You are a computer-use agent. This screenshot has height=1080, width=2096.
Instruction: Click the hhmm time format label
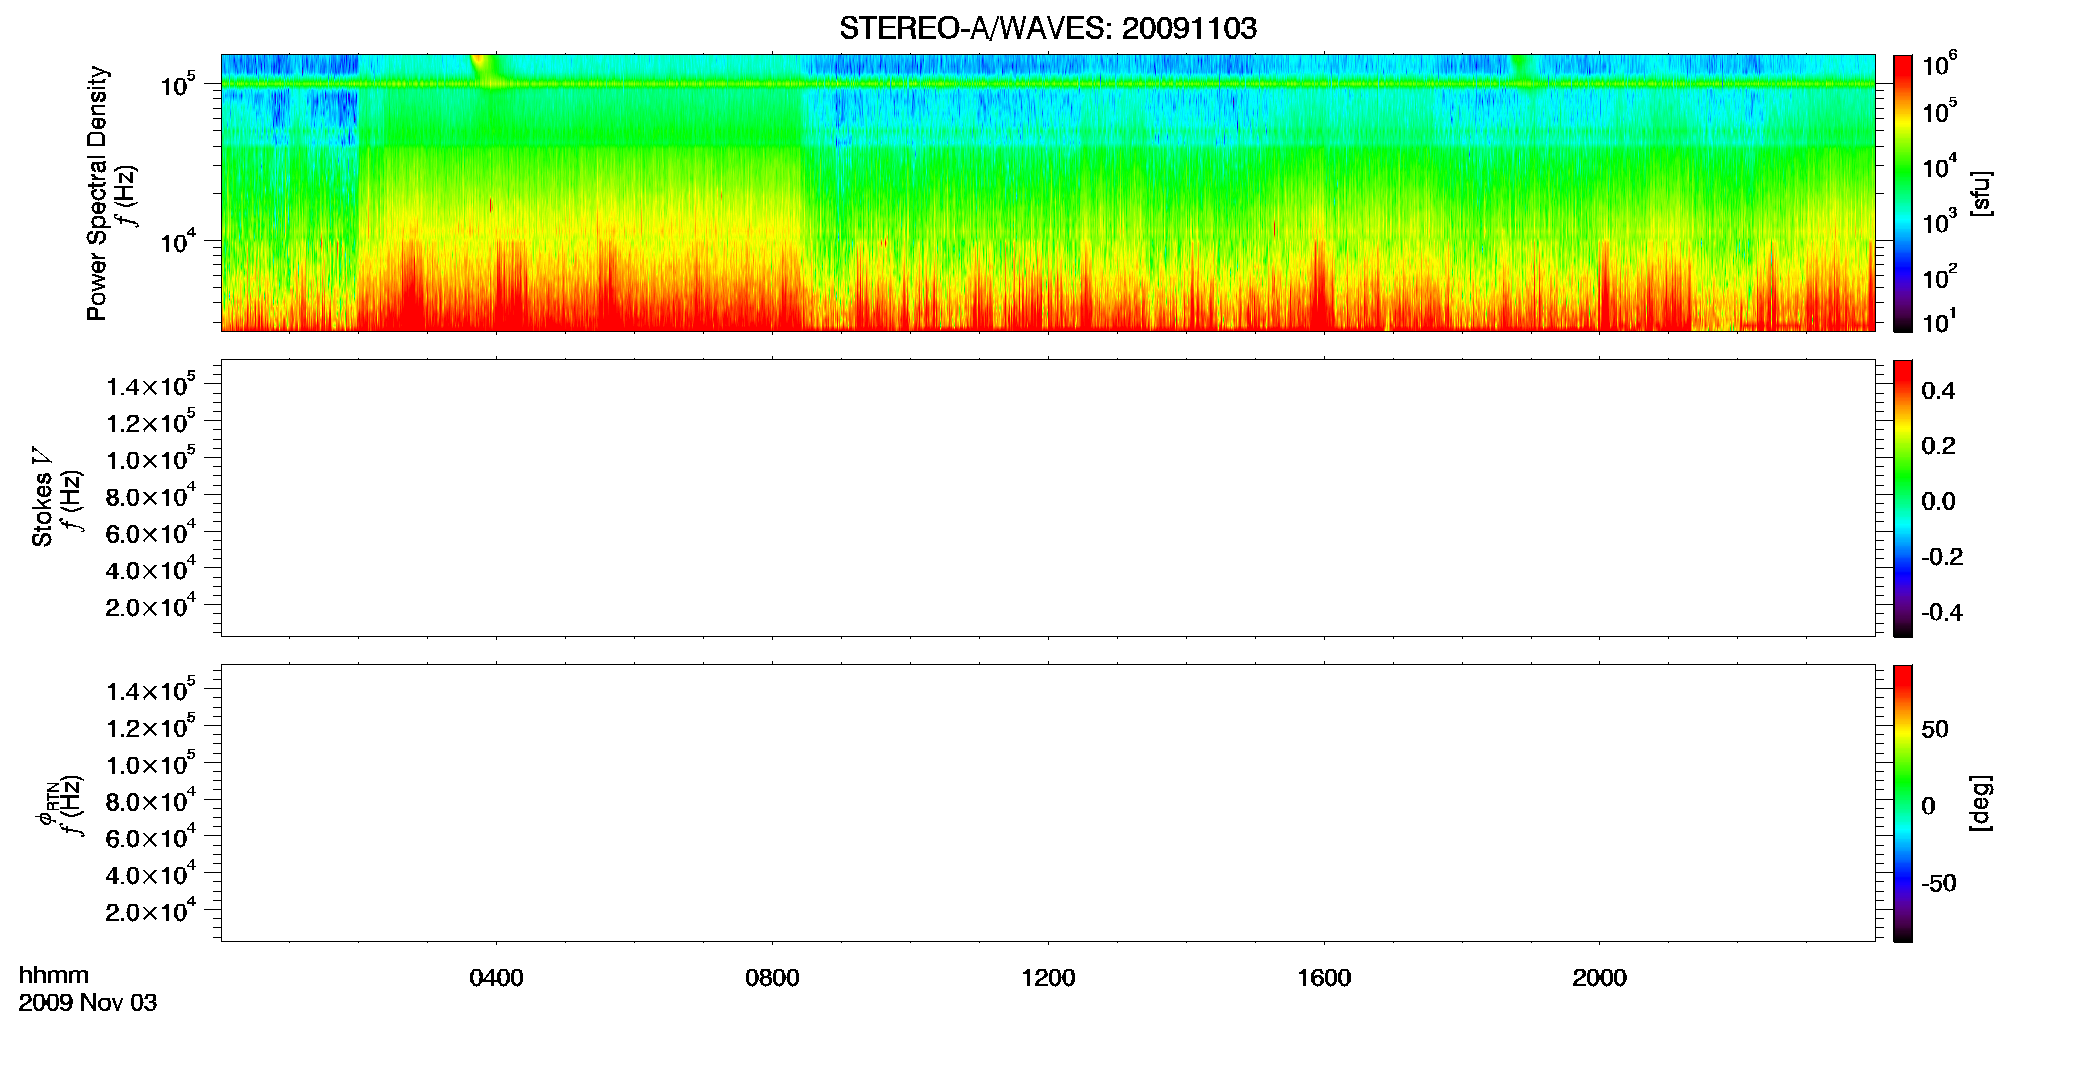point(54,975)
